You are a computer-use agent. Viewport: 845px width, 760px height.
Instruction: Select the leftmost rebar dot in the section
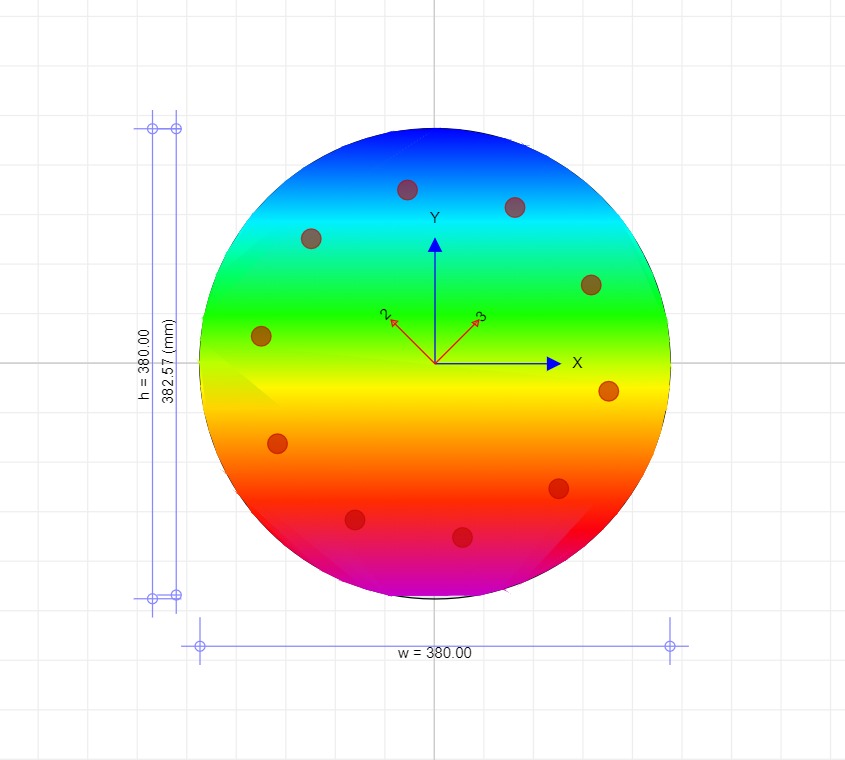261,336
